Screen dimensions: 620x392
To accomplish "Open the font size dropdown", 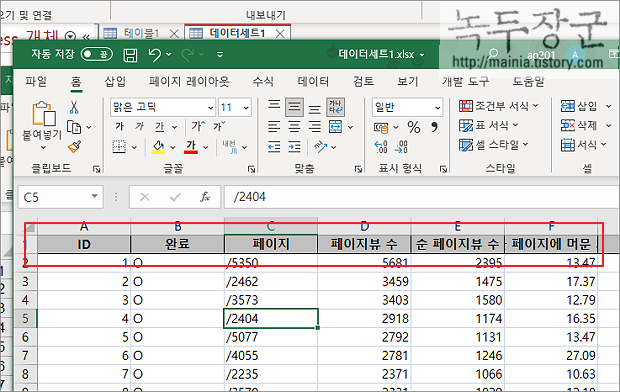I will [246, 108].
